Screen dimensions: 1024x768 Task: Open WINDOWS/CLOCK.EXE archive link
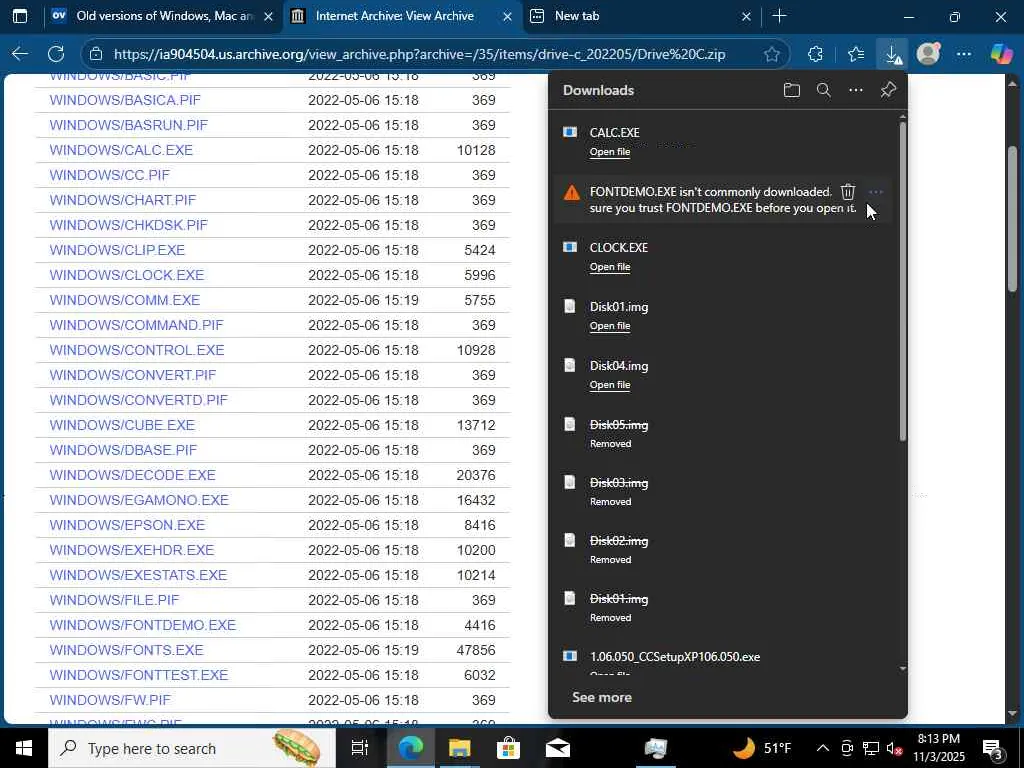tap(127, 275)
